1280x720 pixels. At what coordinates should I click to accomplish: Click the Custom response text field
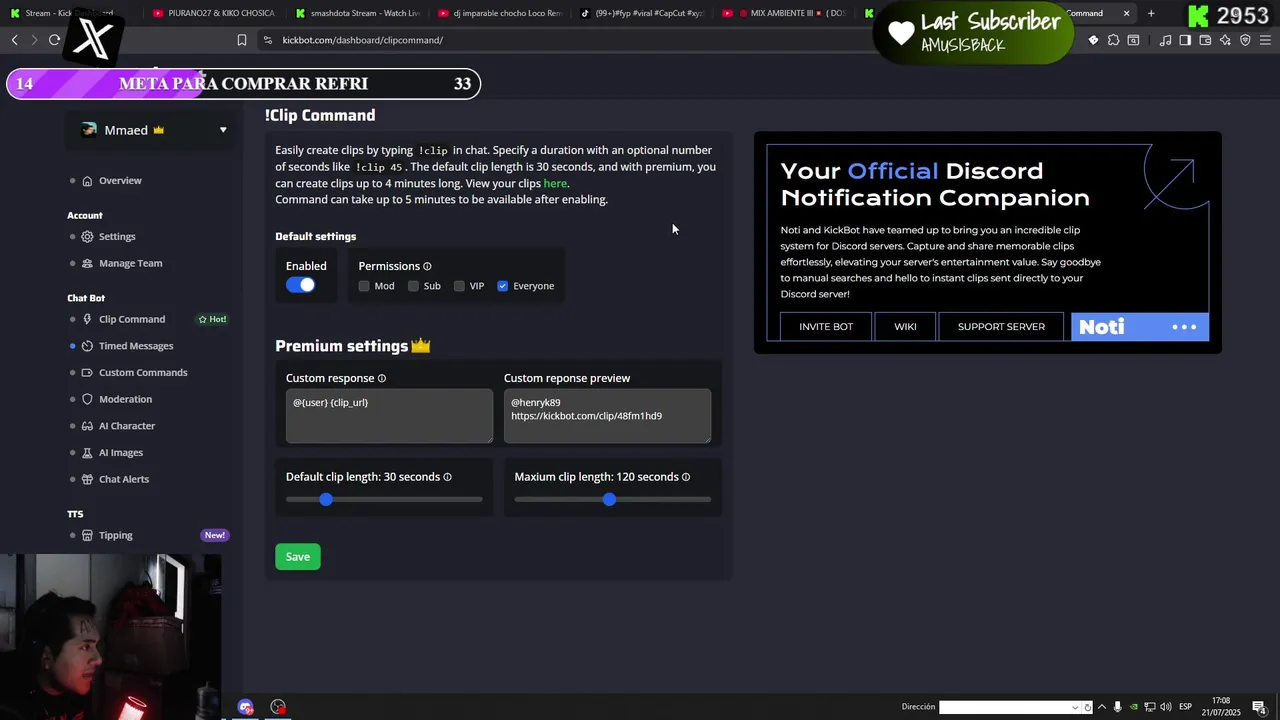coord(389,416)
